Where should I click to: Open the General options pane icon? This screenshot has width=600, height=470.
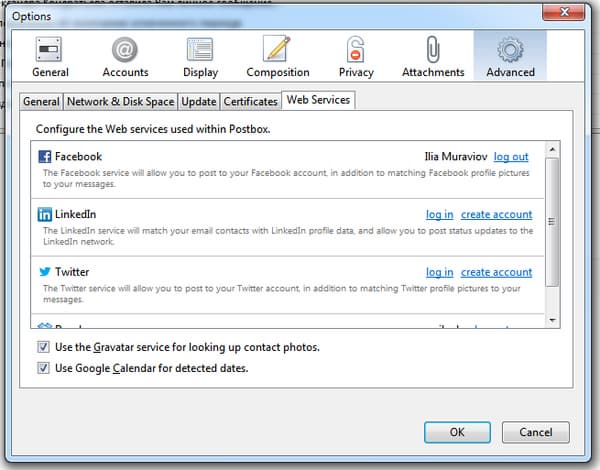click(49, 49)
